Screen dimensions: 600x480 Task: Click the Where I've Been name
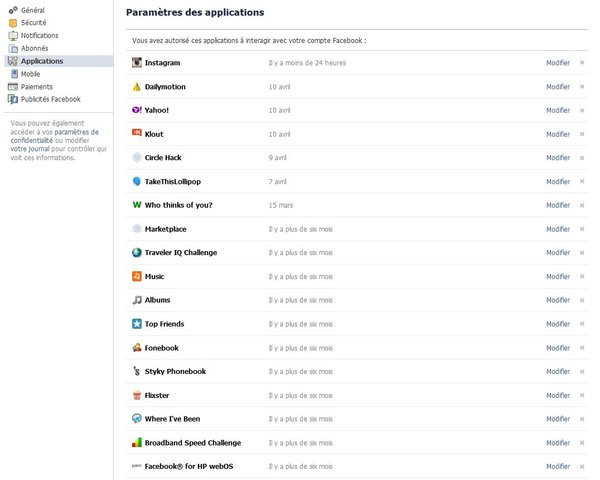click(x=172, y=419)
